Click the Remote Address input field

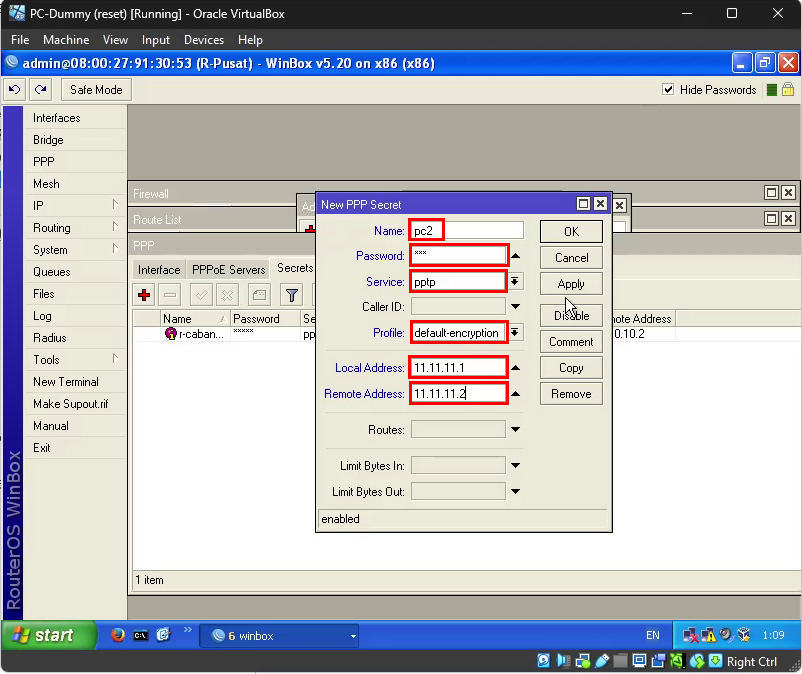pyautogui.click(x=458, y=394)
